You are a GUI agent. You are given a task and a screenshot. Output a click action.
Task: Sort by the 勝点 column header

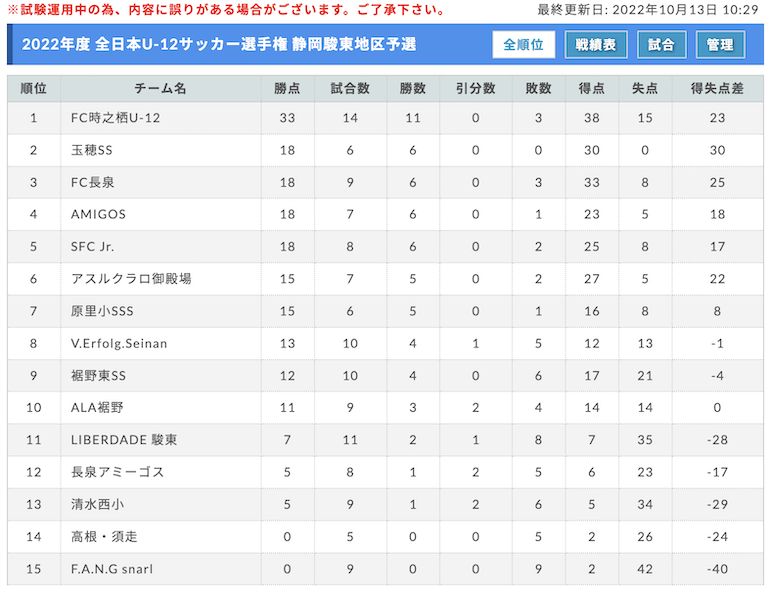click(287, 88)
